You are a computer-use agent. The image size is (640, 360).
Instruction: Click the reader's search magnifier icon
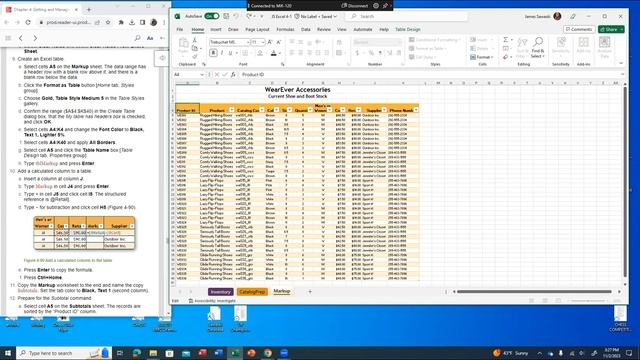coord(137,38)
